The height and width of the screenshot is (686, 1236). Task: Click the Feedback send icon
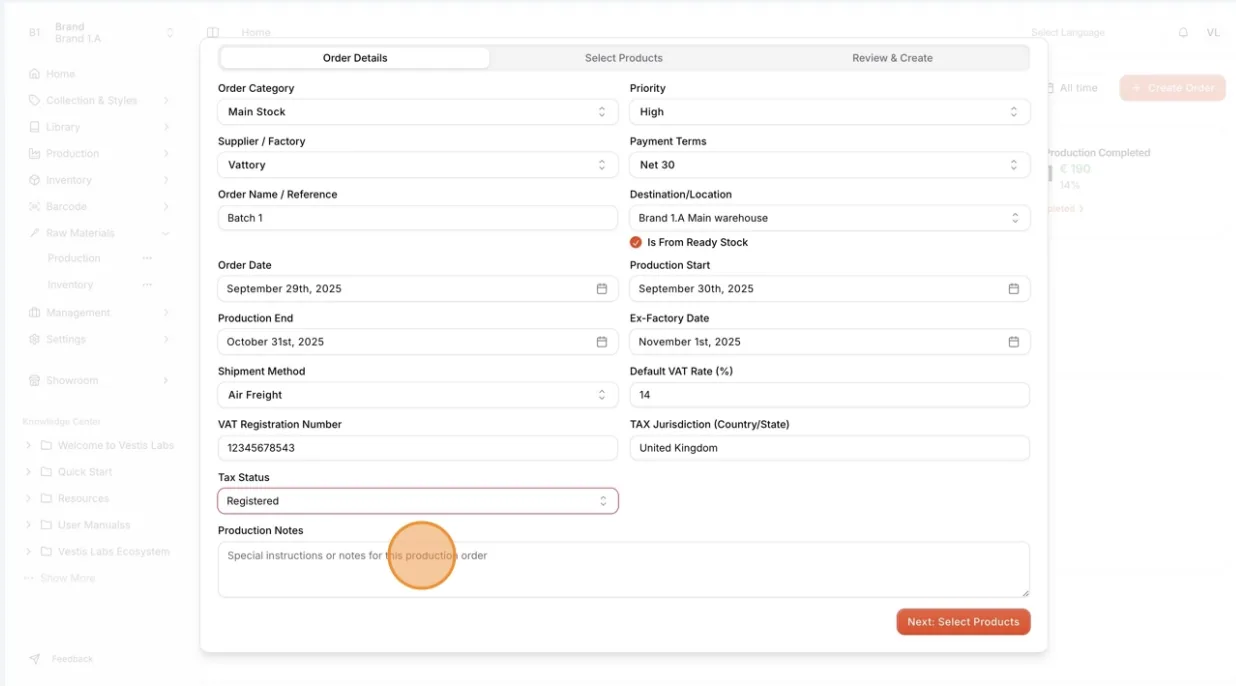pyautogui.click(x=35, y=659)
